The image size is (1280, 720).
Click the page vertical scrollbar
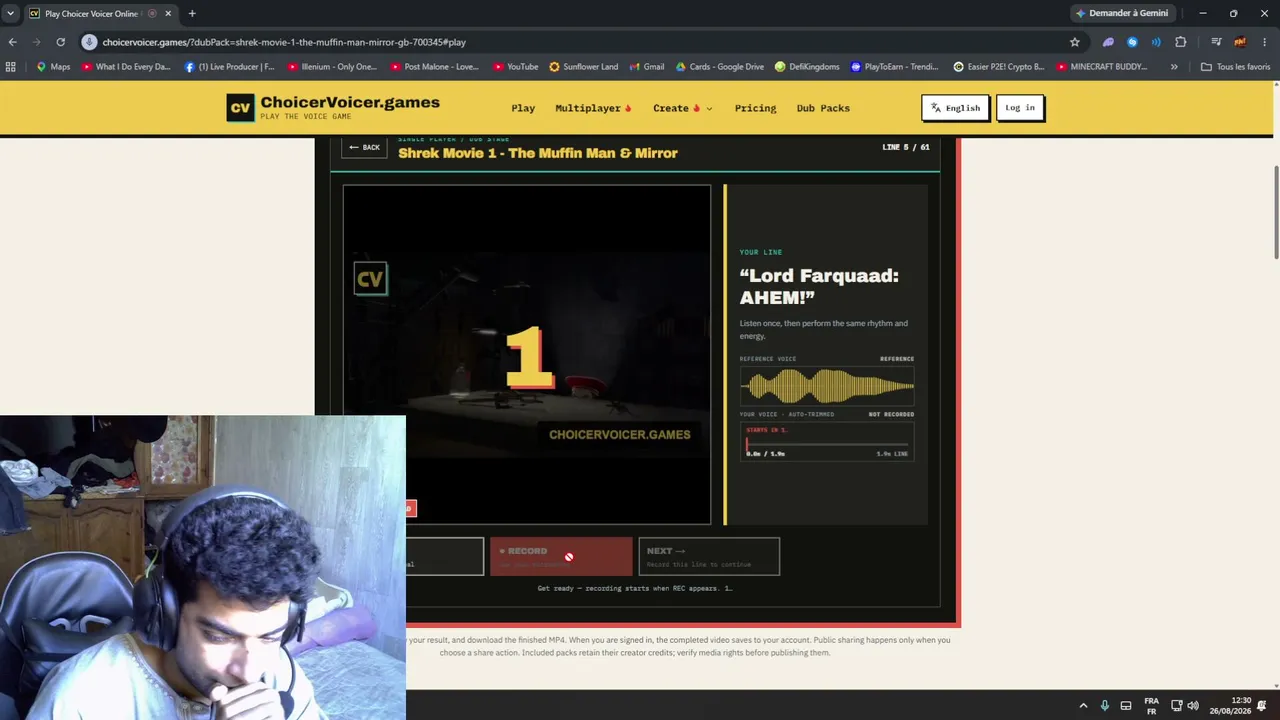1275,210
